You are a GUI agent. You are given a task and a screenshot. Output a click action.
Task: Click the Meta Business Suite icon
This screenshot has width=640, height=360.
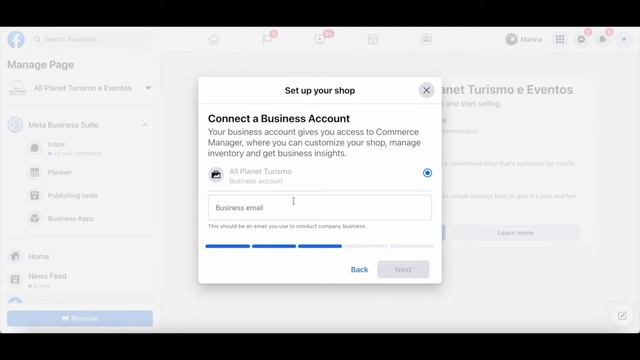15,125
